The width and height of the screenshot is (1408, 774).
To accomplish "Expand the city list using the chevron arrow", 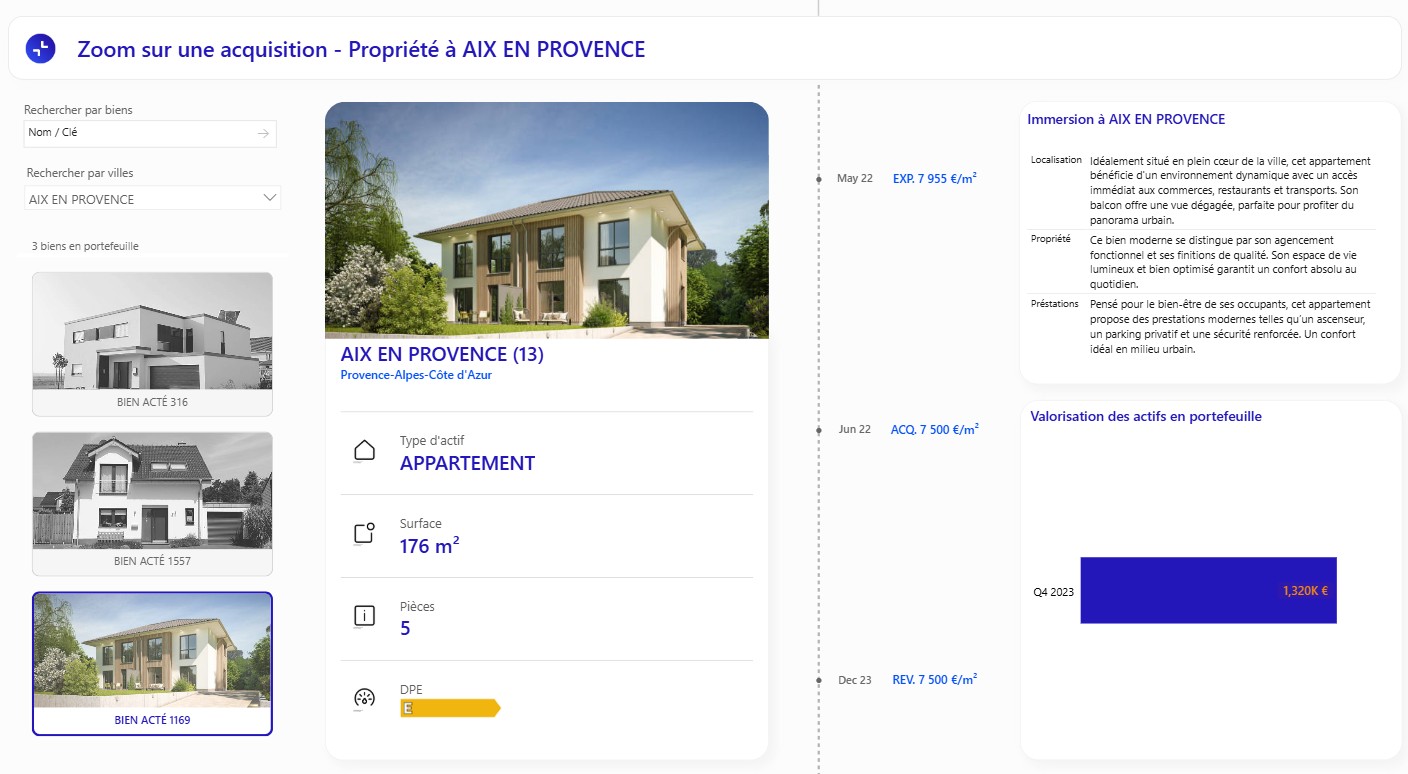I will tap(270, 198).
